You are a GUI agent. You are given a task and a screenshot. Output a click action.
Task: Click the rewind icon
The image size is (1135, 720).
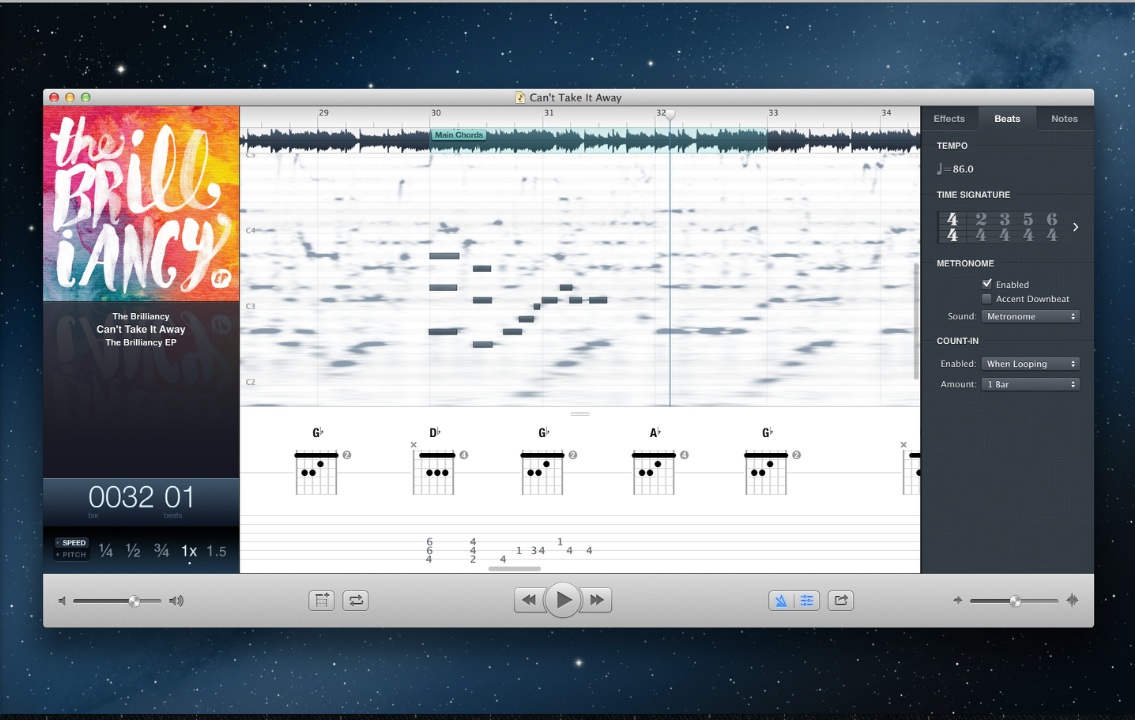pos(529,599)
